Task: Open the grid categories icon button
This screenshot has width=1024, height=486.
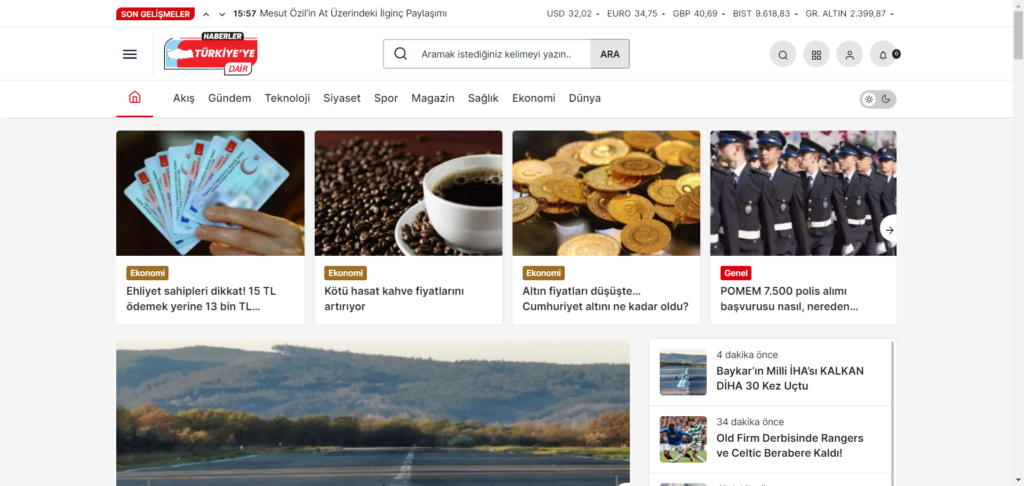Action: 816,54
